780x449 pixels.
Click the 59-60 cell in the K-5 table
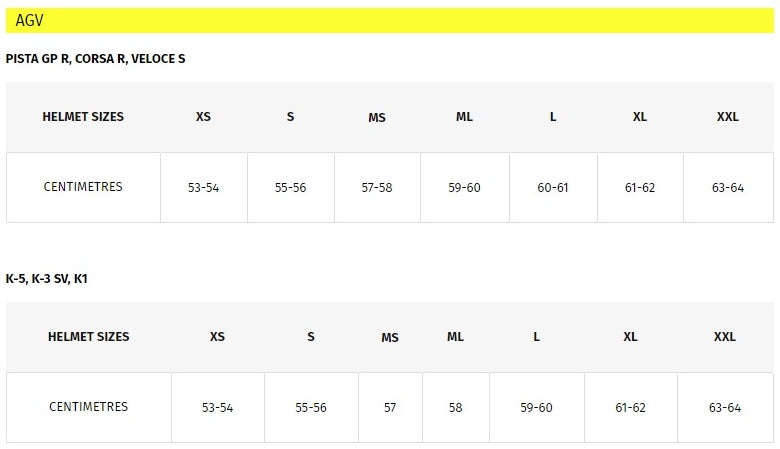[536, 408]
